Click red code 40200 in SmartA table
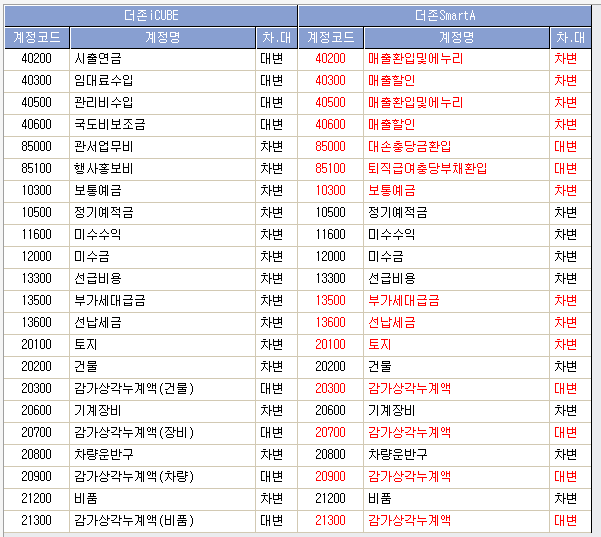The image size is (601, 537). point(330,59)
